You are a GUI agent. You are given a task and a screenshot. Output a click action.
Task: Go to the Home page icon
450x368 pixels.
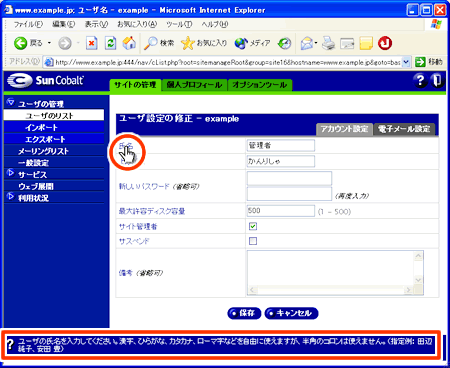(x=129, y=43)
